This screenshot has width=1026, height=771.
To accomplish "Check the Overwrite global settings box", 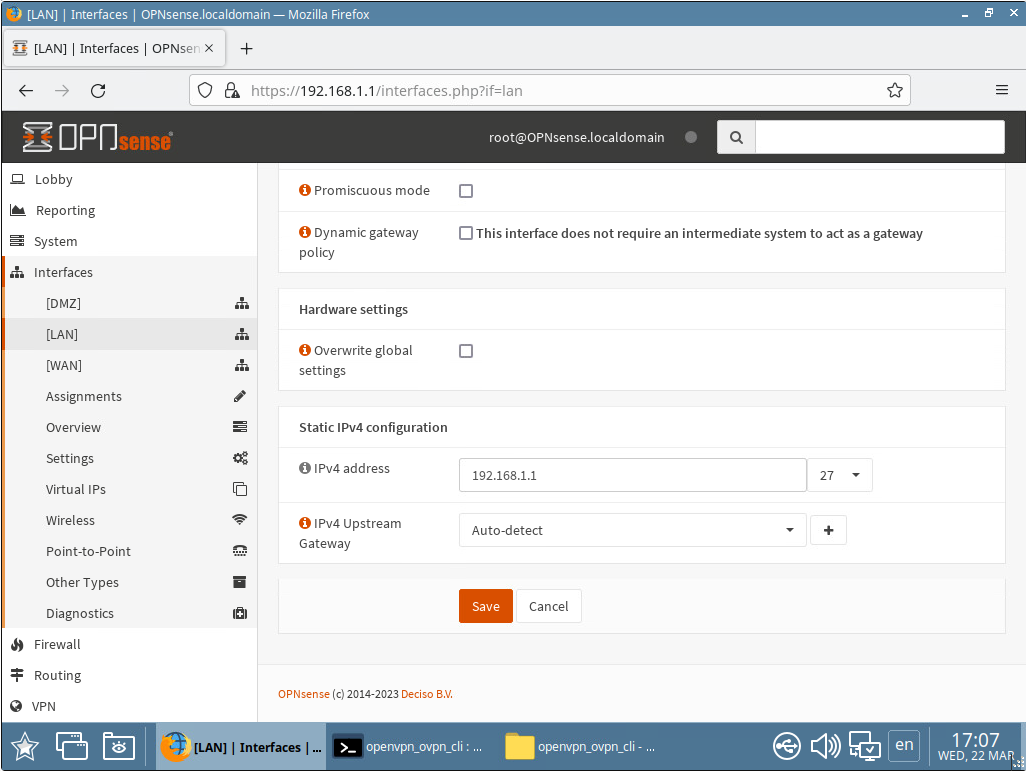I will coord(466,351).
